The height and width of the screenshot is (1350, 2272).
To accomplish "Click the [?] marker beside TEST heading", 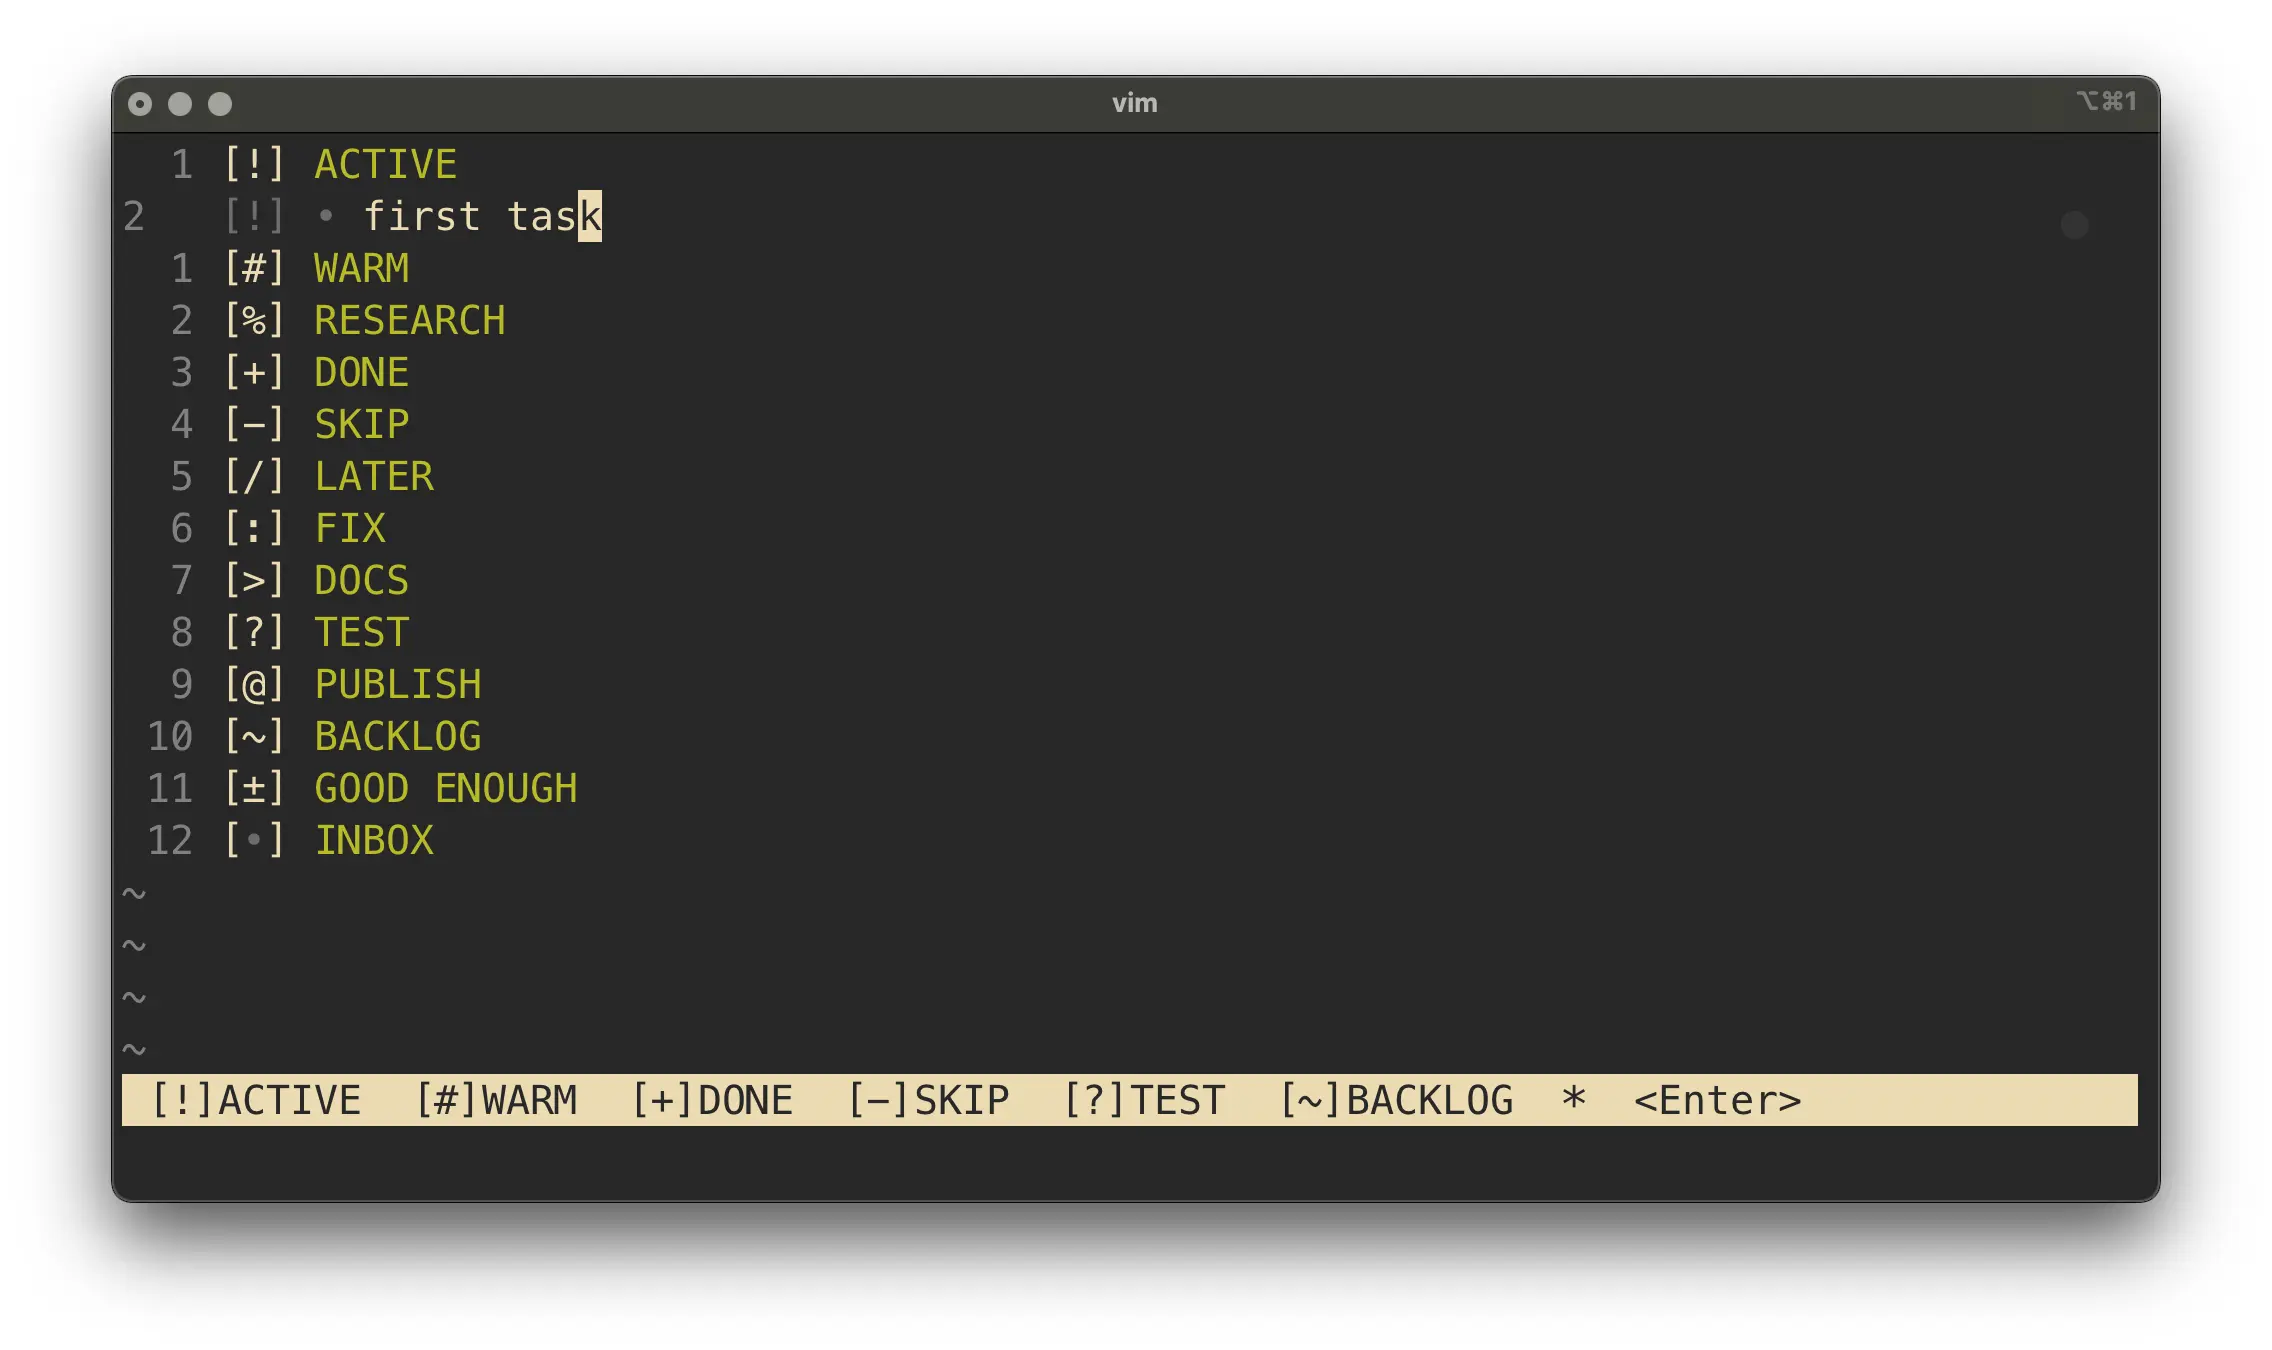I will [x=254, y=632].
